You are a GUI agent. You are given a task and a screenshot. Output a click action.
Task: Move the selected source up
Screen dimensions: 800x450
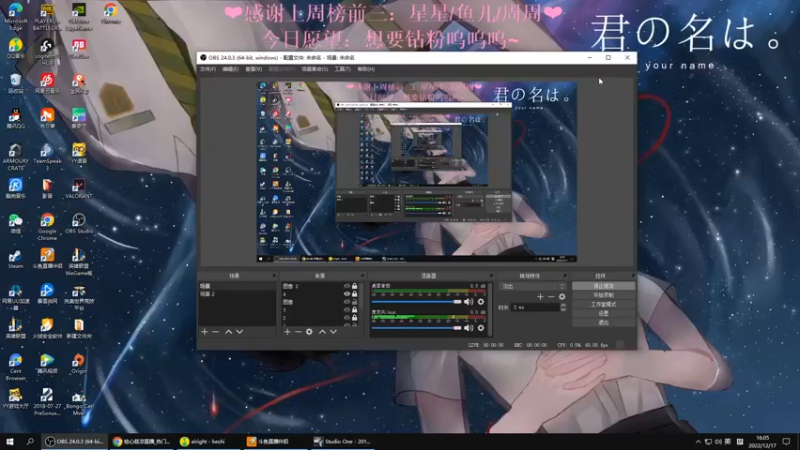point(322,332)
